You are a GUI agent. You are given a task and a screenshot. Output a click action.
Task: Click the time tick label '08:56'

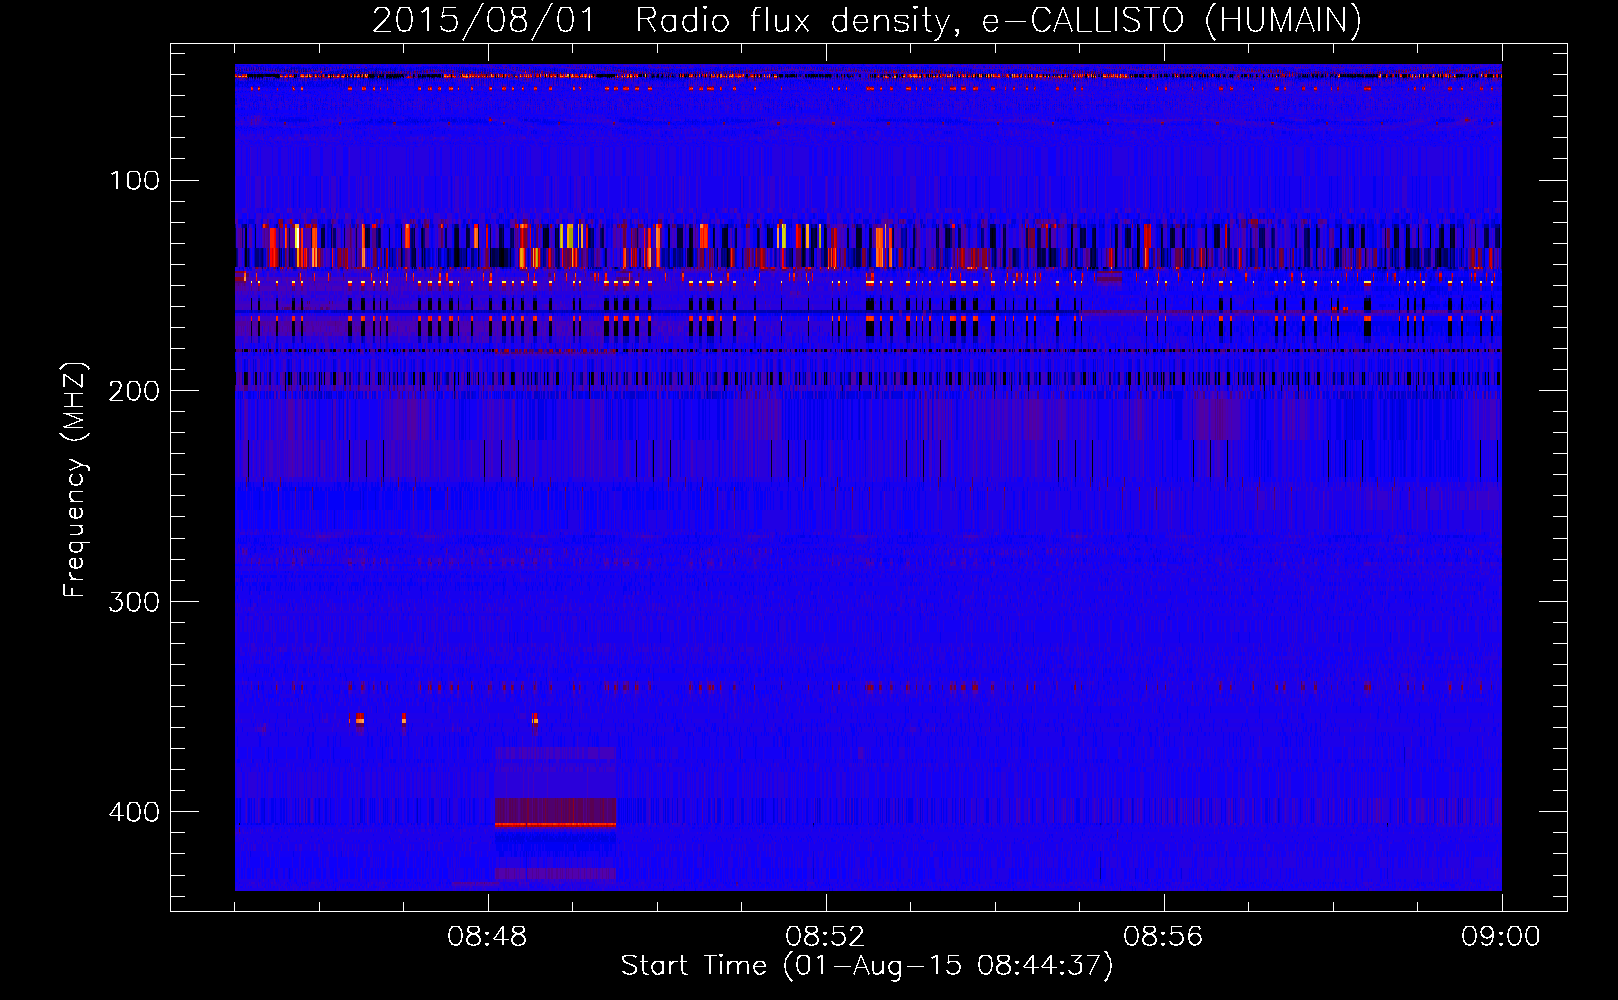click(x=1163, y=937)
